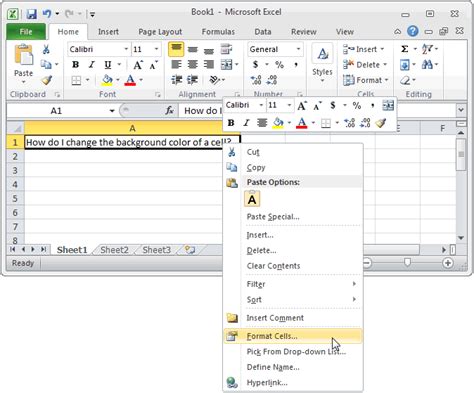Toggle Middle Align in the Alignment group
This screenshot has width=474, height=393.
point(193,50)
